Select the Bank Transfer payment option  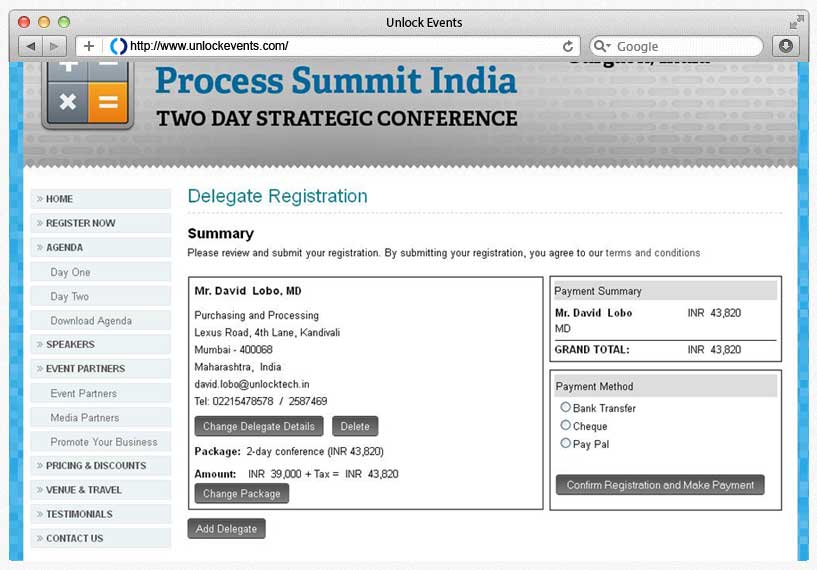(x=565, y=407)
